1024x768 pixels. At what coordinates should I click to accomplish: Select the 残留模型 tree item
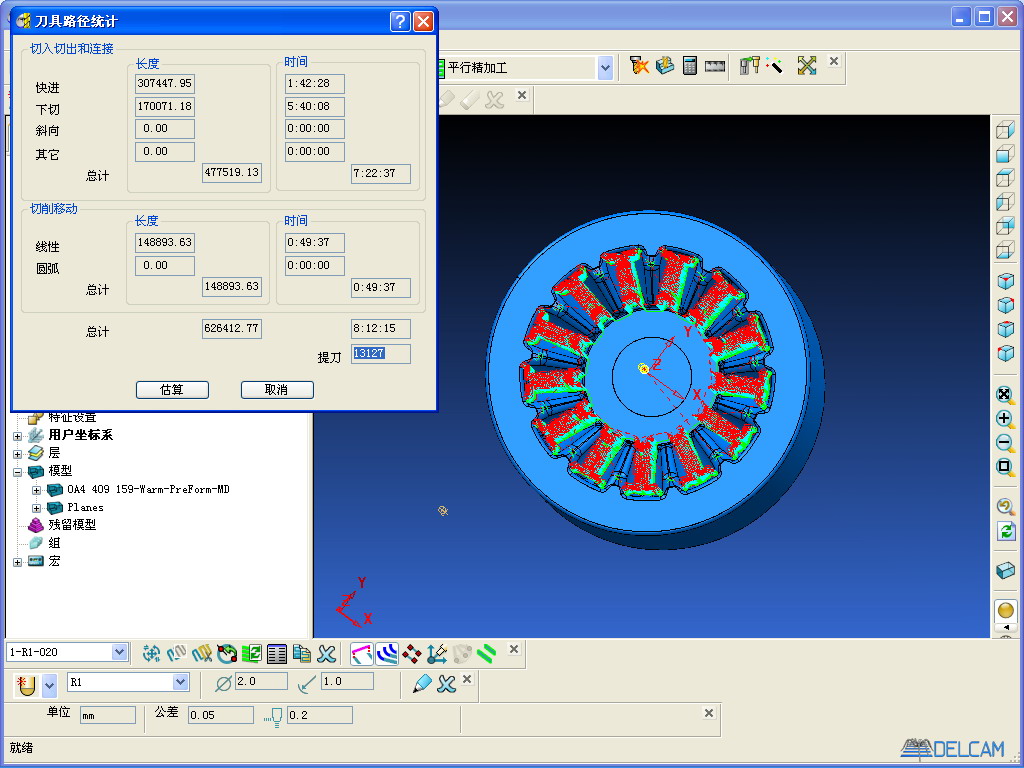point(72,525)
